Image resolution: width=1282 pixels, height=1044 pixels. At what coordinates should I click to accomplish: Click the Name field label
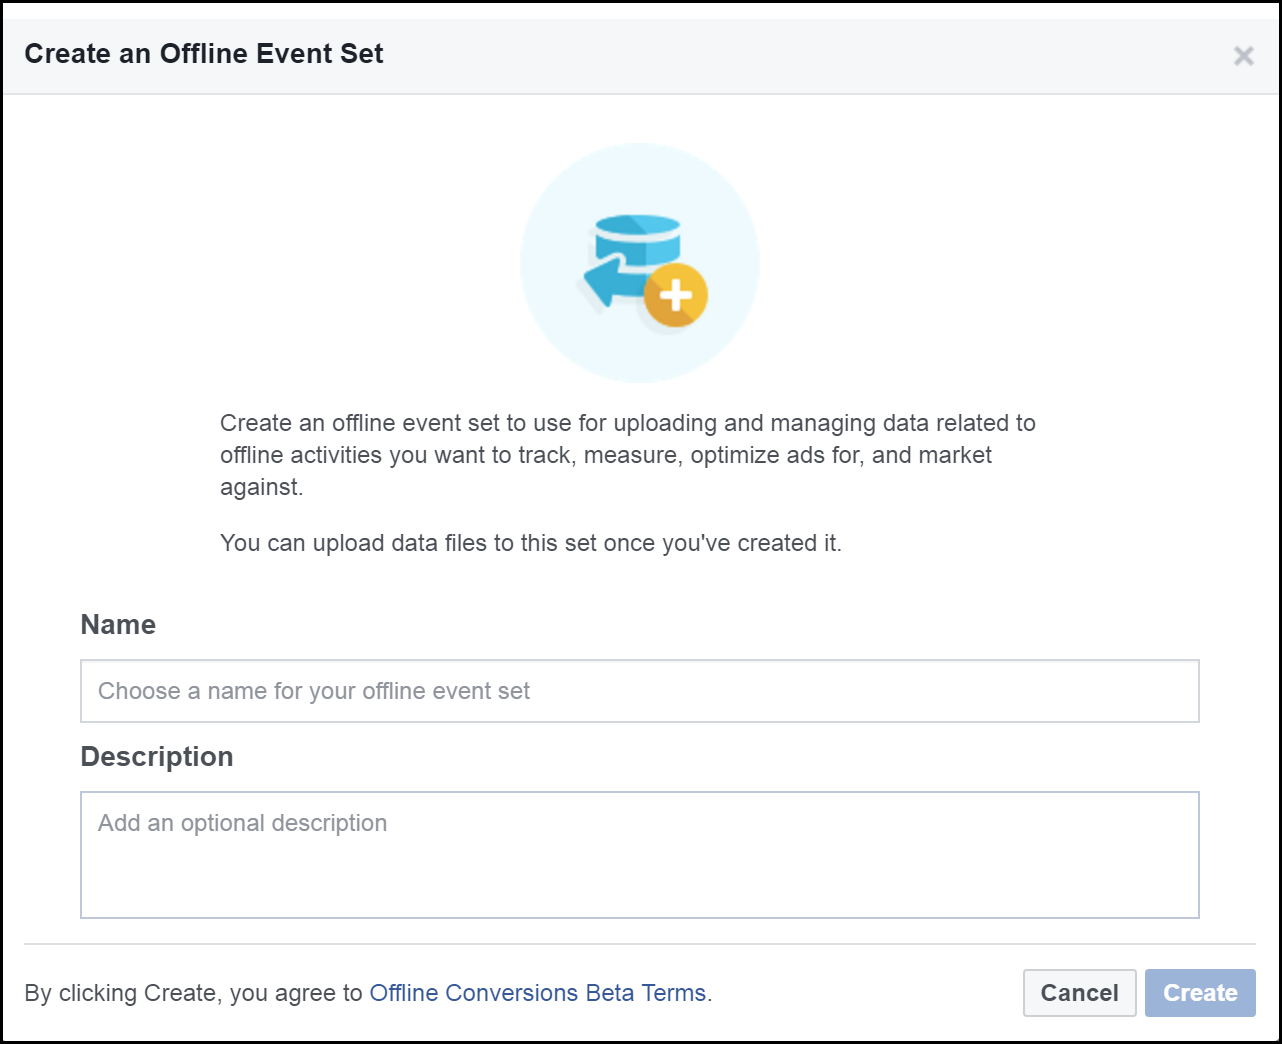pos(118,624)
